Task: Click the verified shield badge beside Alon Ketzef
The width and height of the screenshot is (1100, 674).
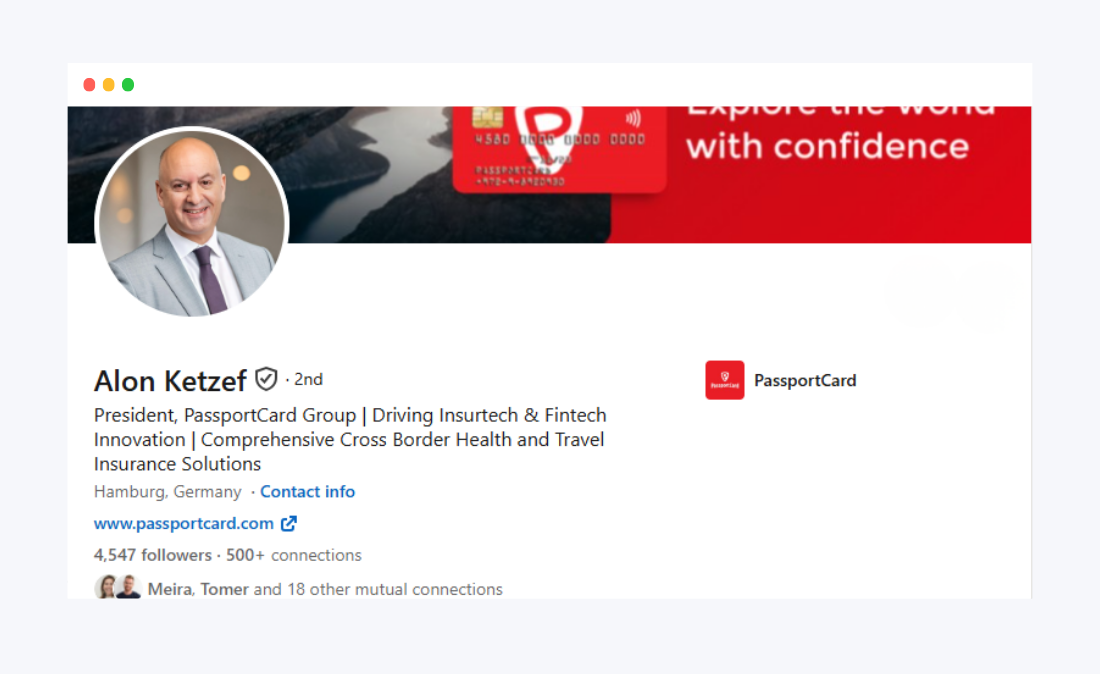Action: pyautogui.click(x=266, y=379)
